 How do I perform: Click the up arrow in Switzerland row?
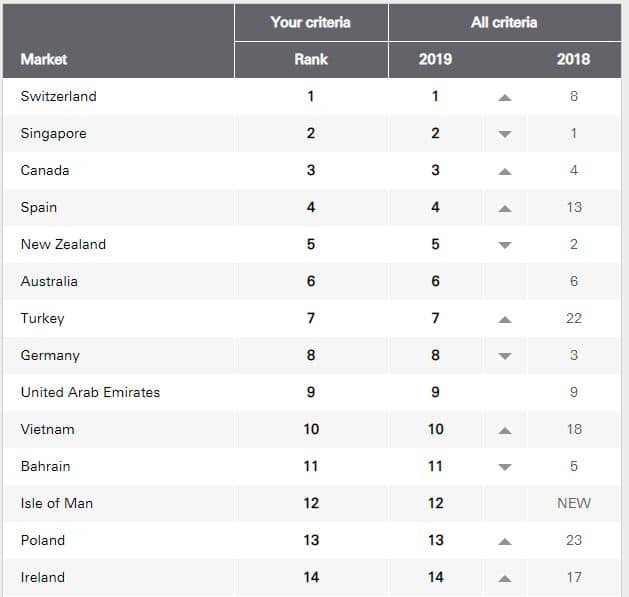point(505,97)
